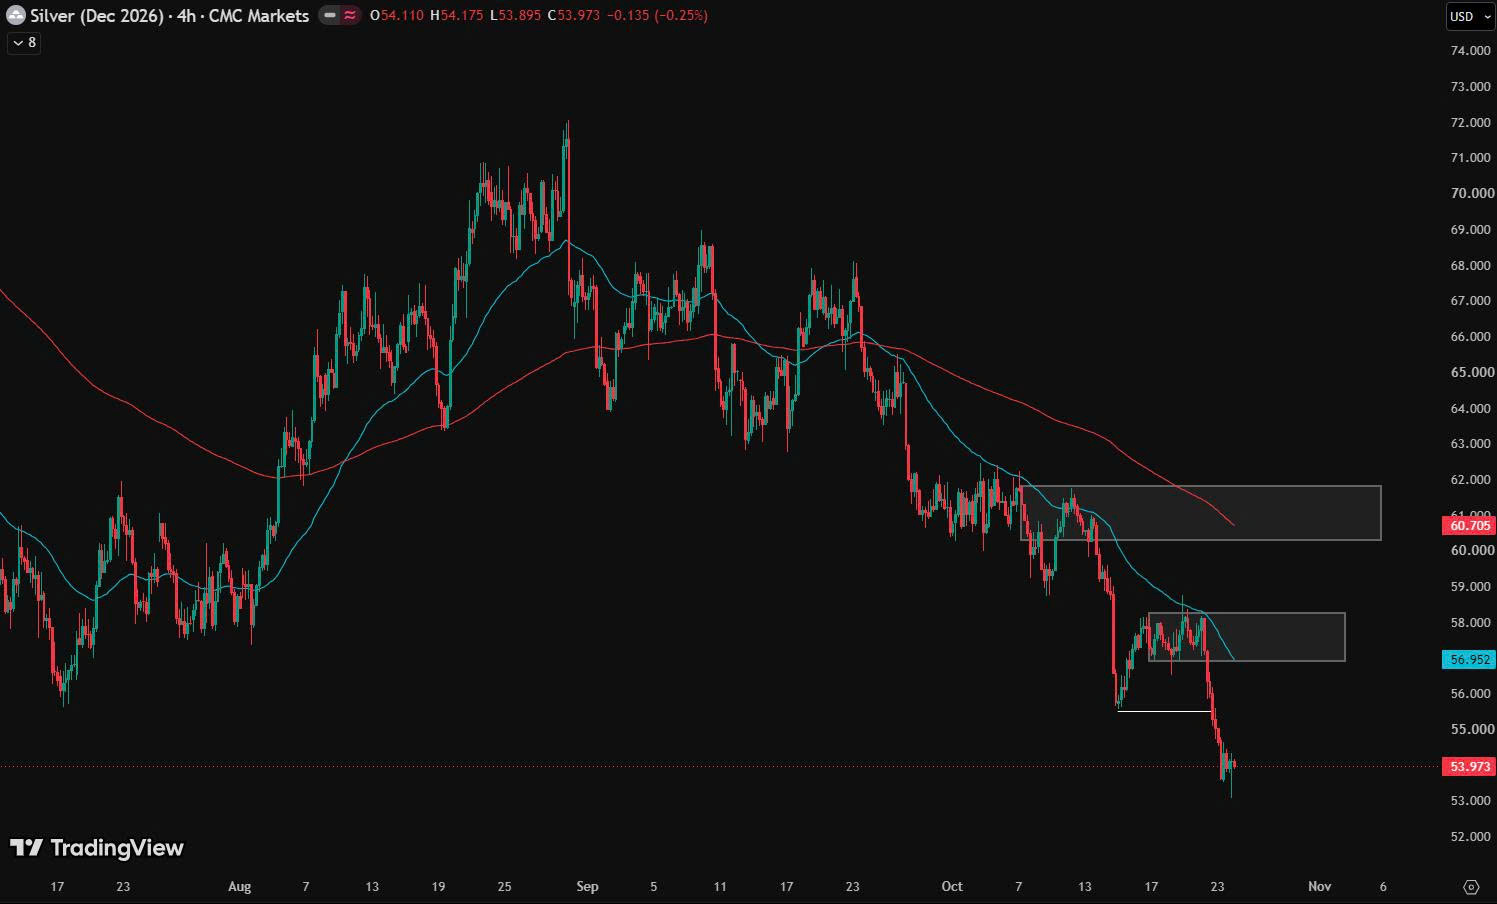Click the Oct label on time axis
Viewport: 1497px width, 904px height.
pos(952,886)
